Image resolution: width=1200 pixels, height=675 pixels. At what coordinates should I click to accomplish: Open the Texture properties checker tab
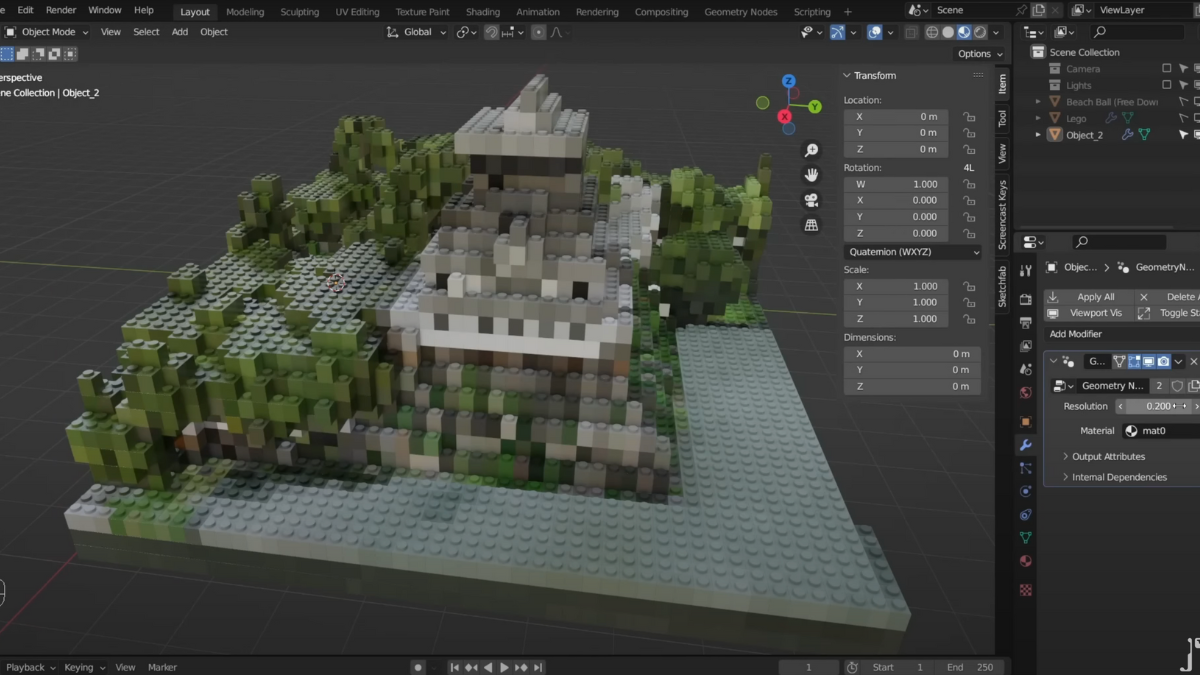click(x=1025, y=590)
